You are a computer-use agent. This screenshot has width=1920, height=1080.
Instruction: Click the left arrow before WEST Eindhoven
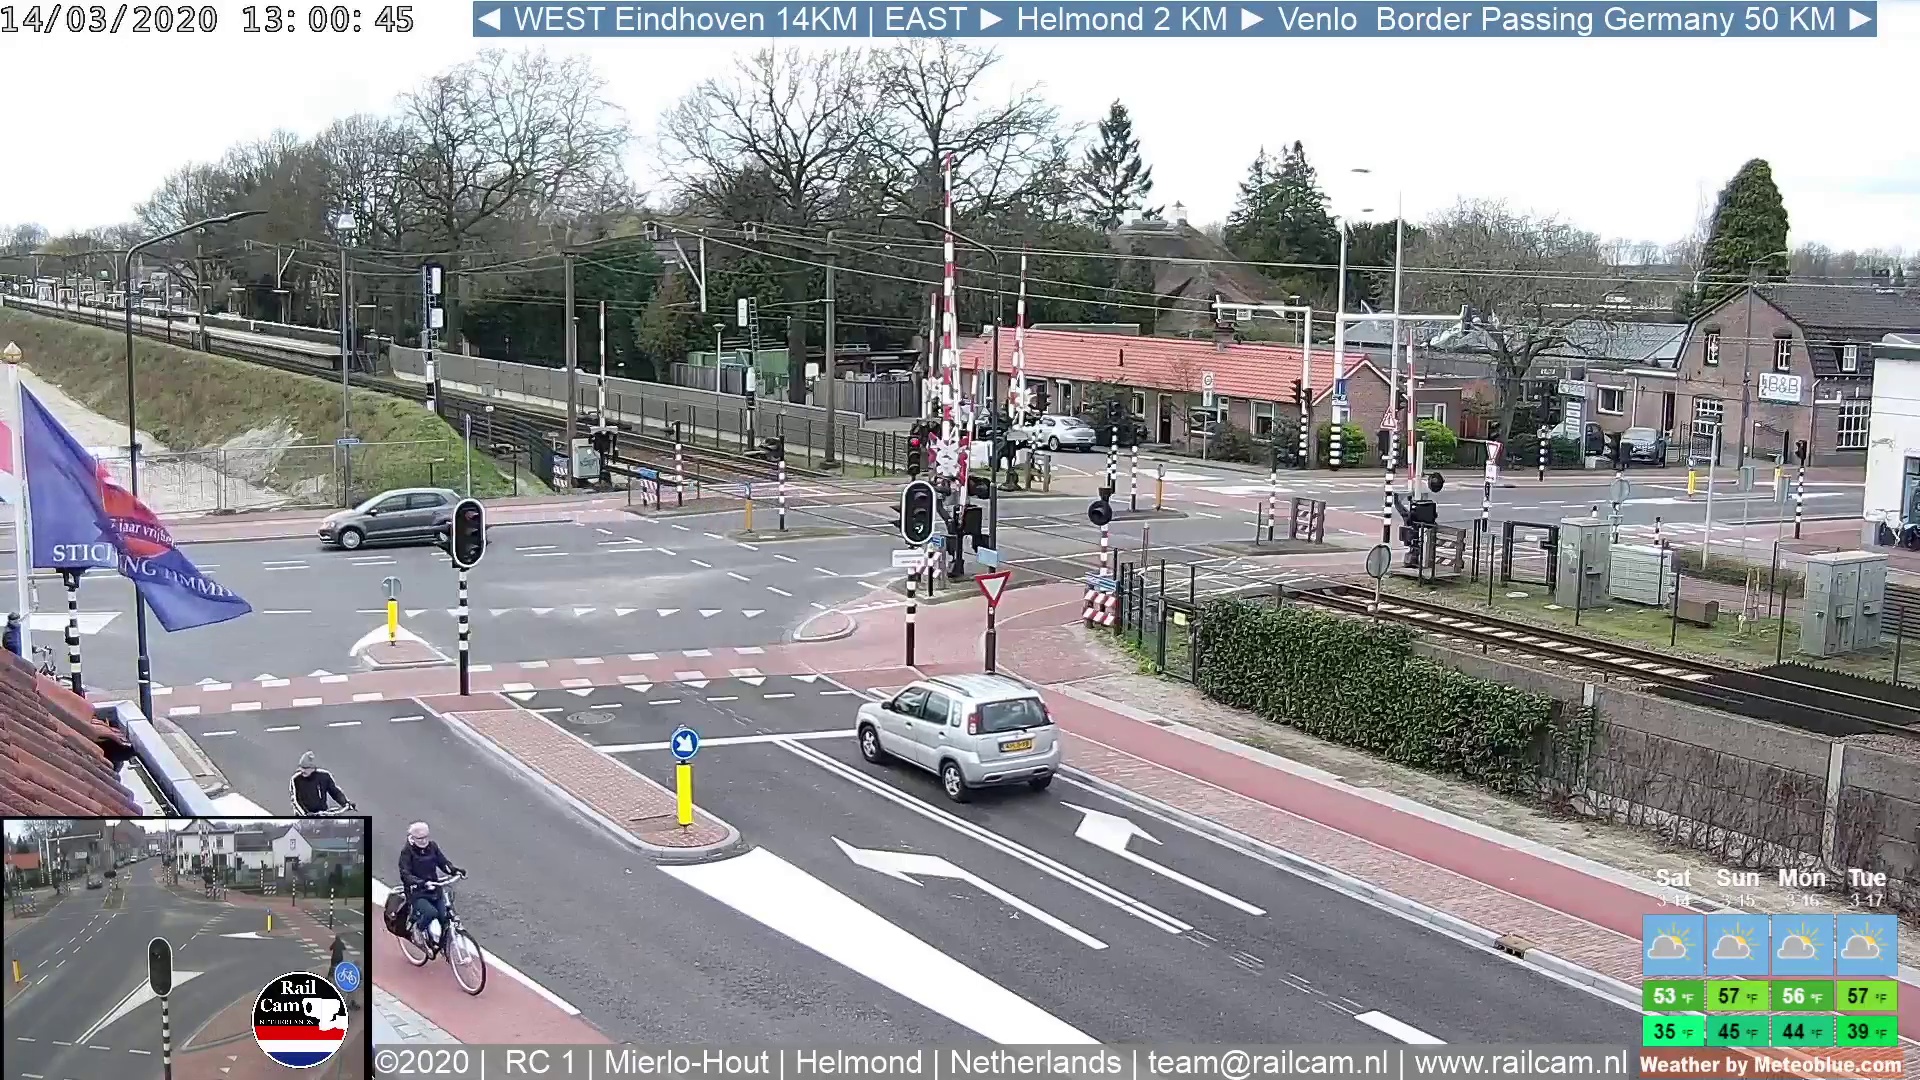click(x=489, y=19)
